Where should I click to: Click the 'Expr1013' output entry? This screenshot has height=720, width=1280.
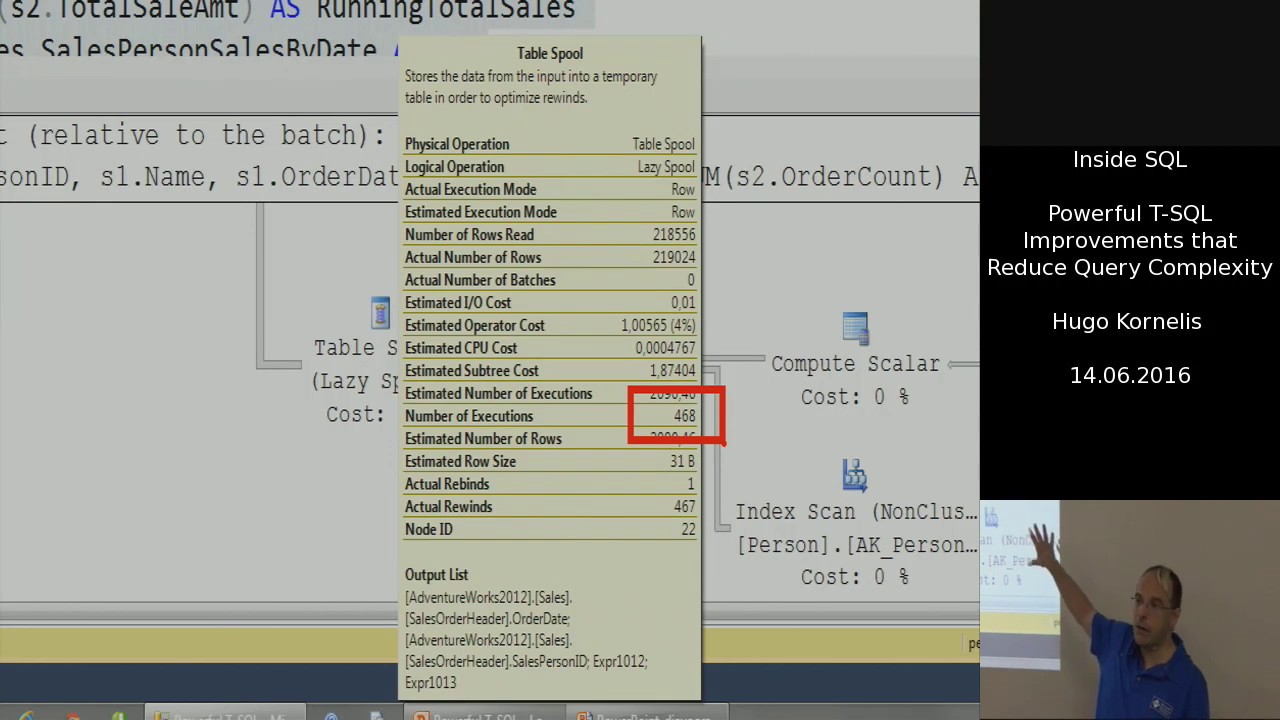(430, 683)
